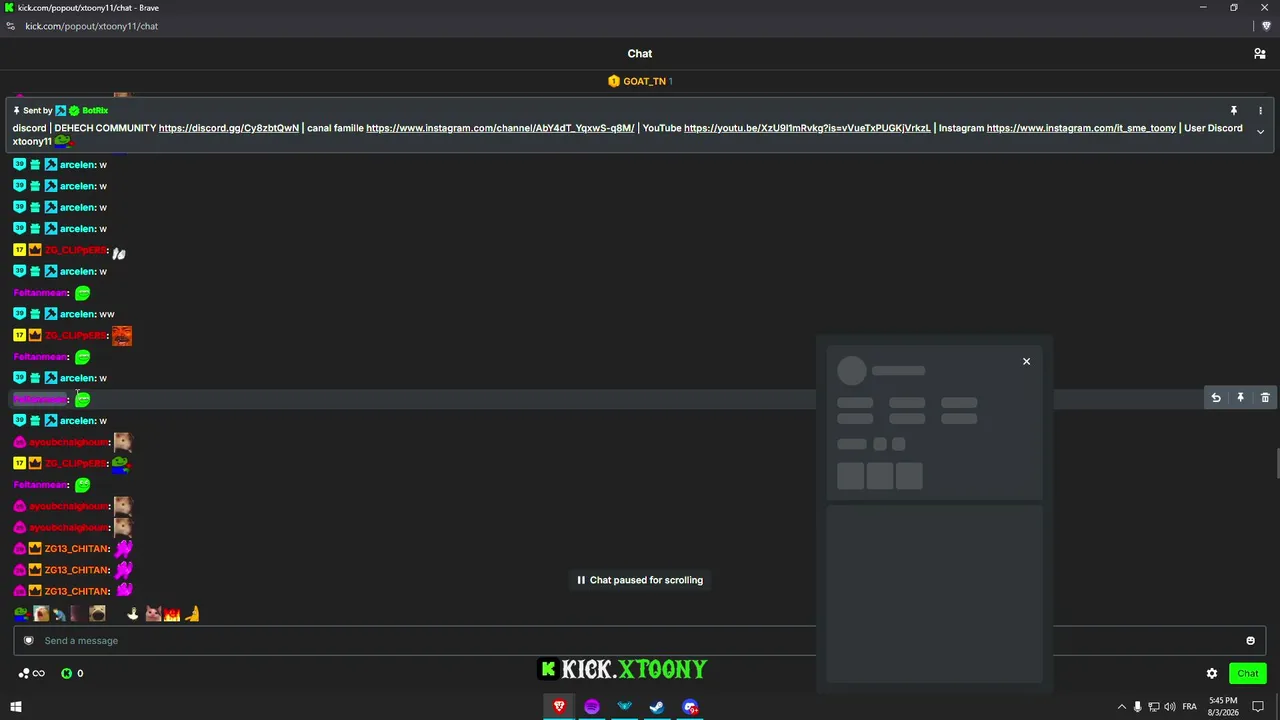This screenshot has width=1280, height=720.
Task: Open the ZG13_CHITAN user profile from the last message
Action: pyautogui.click(x=76, y=591)
